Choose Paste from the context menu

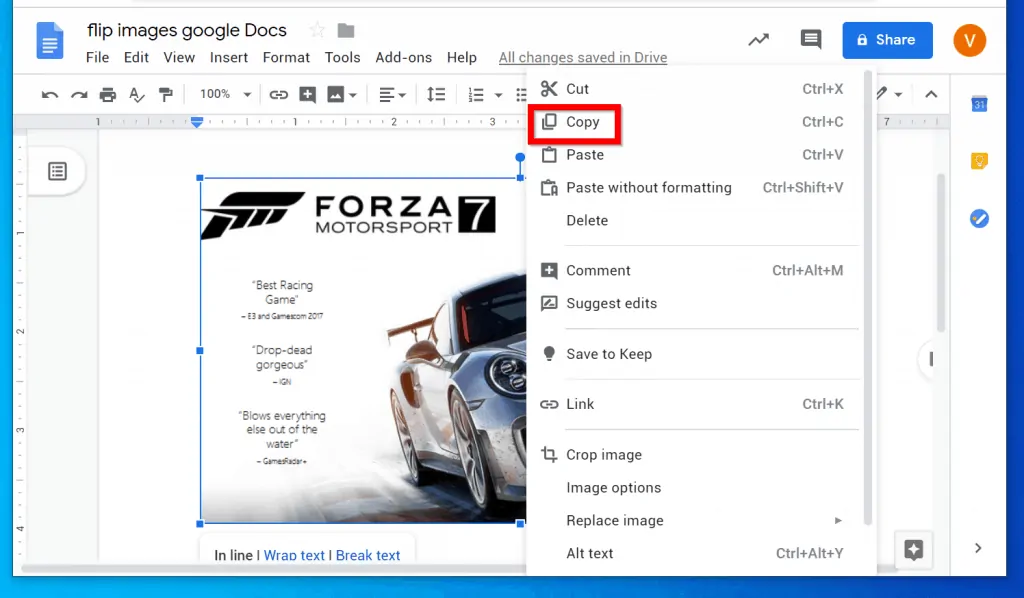(695, 155)
